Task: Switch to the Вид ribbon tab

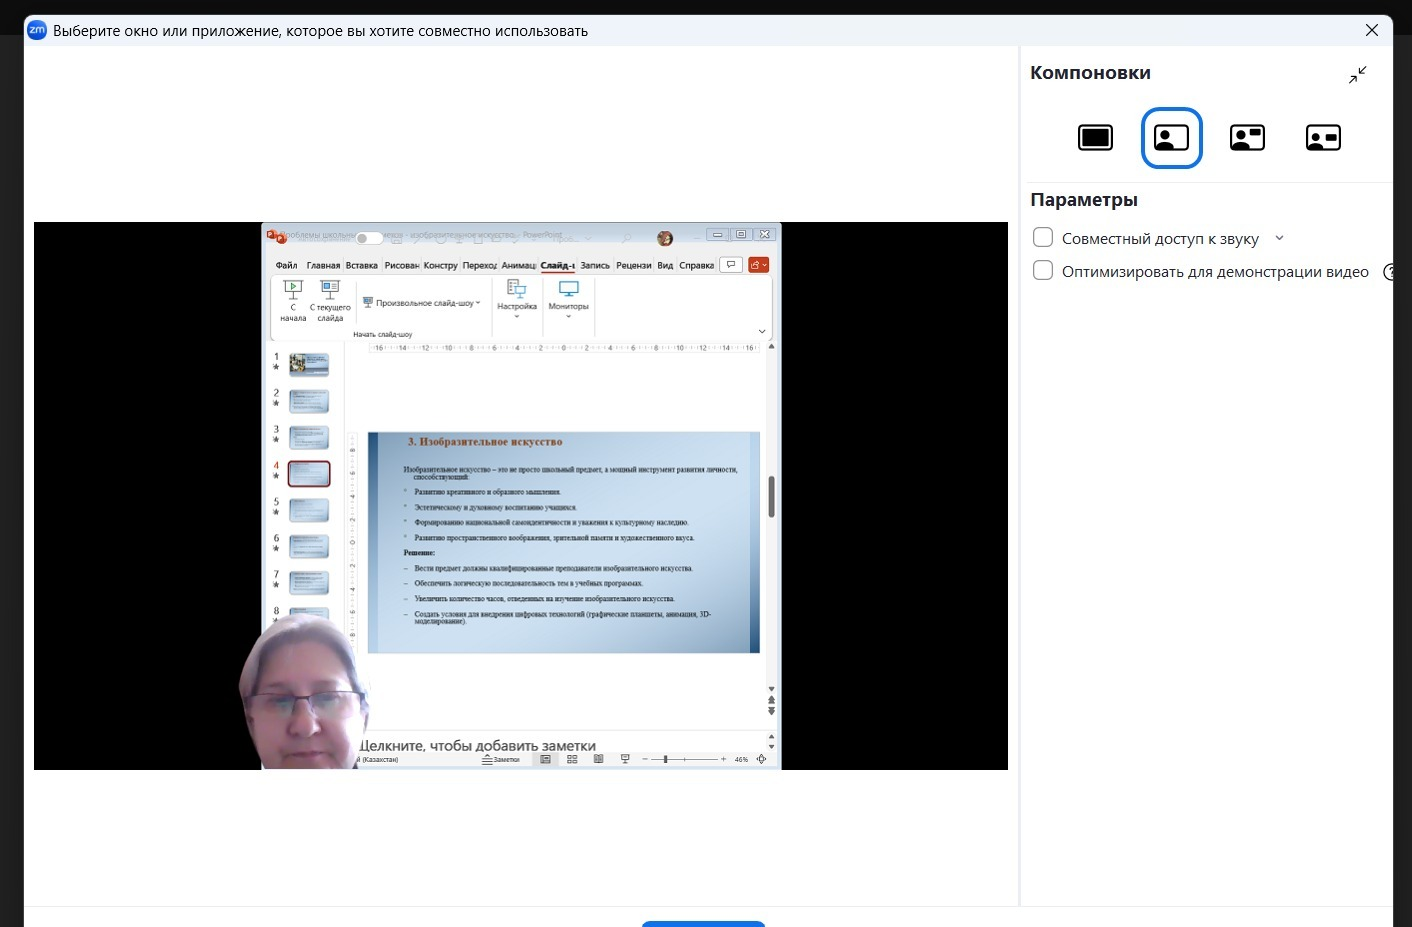Action: [x=665, y=266]
